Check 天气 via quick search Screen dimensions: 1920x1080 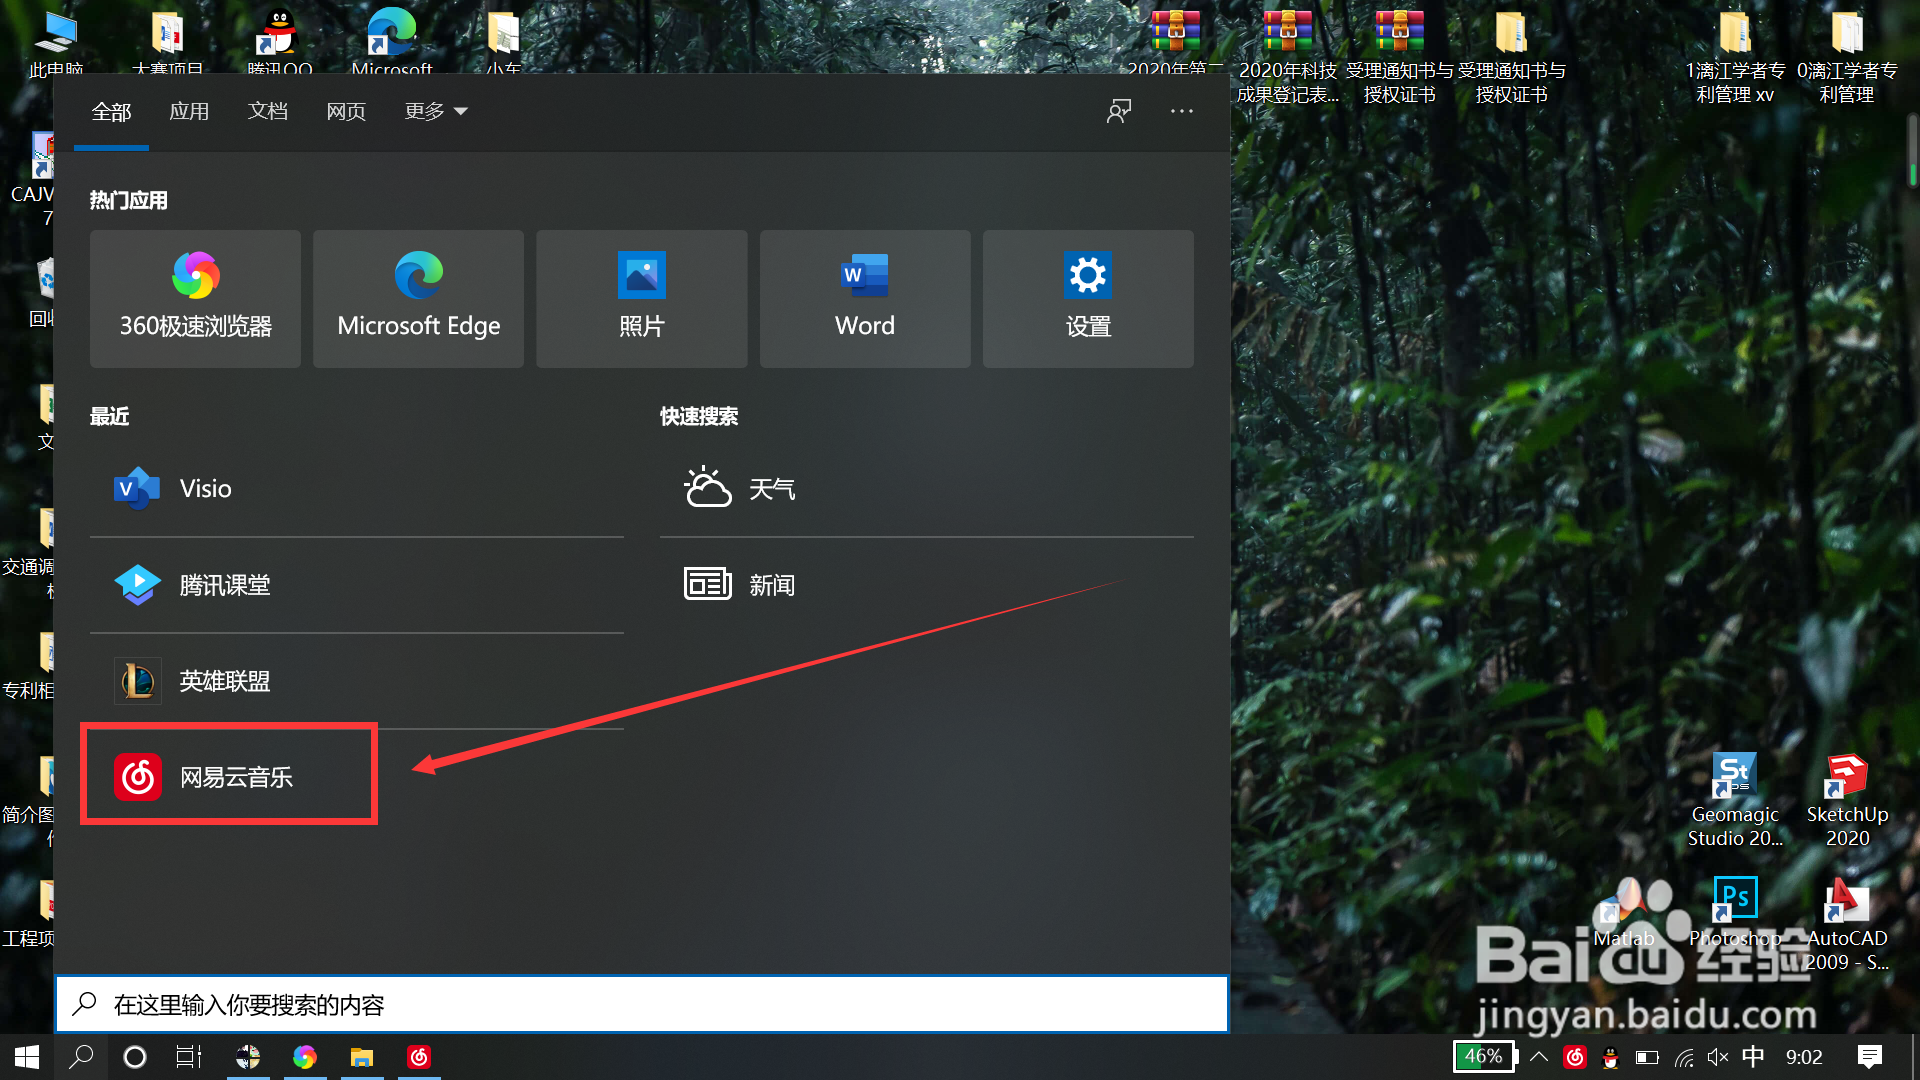click(x=772, y=488)
